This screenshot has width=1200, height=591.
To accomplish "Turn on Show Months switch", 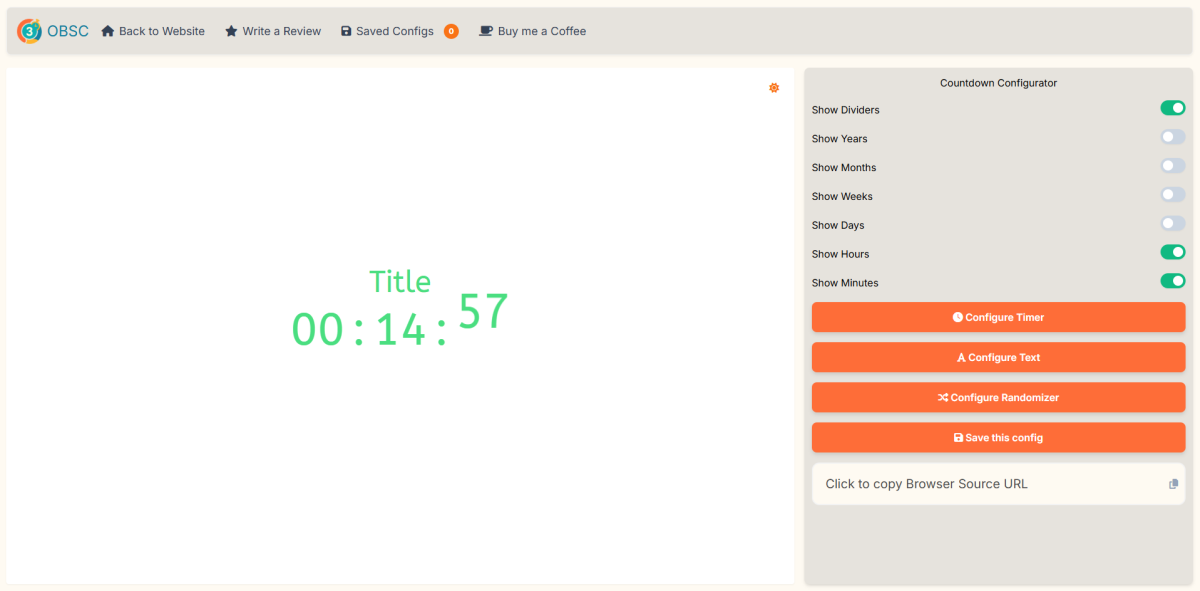I will pos(1172,166).
